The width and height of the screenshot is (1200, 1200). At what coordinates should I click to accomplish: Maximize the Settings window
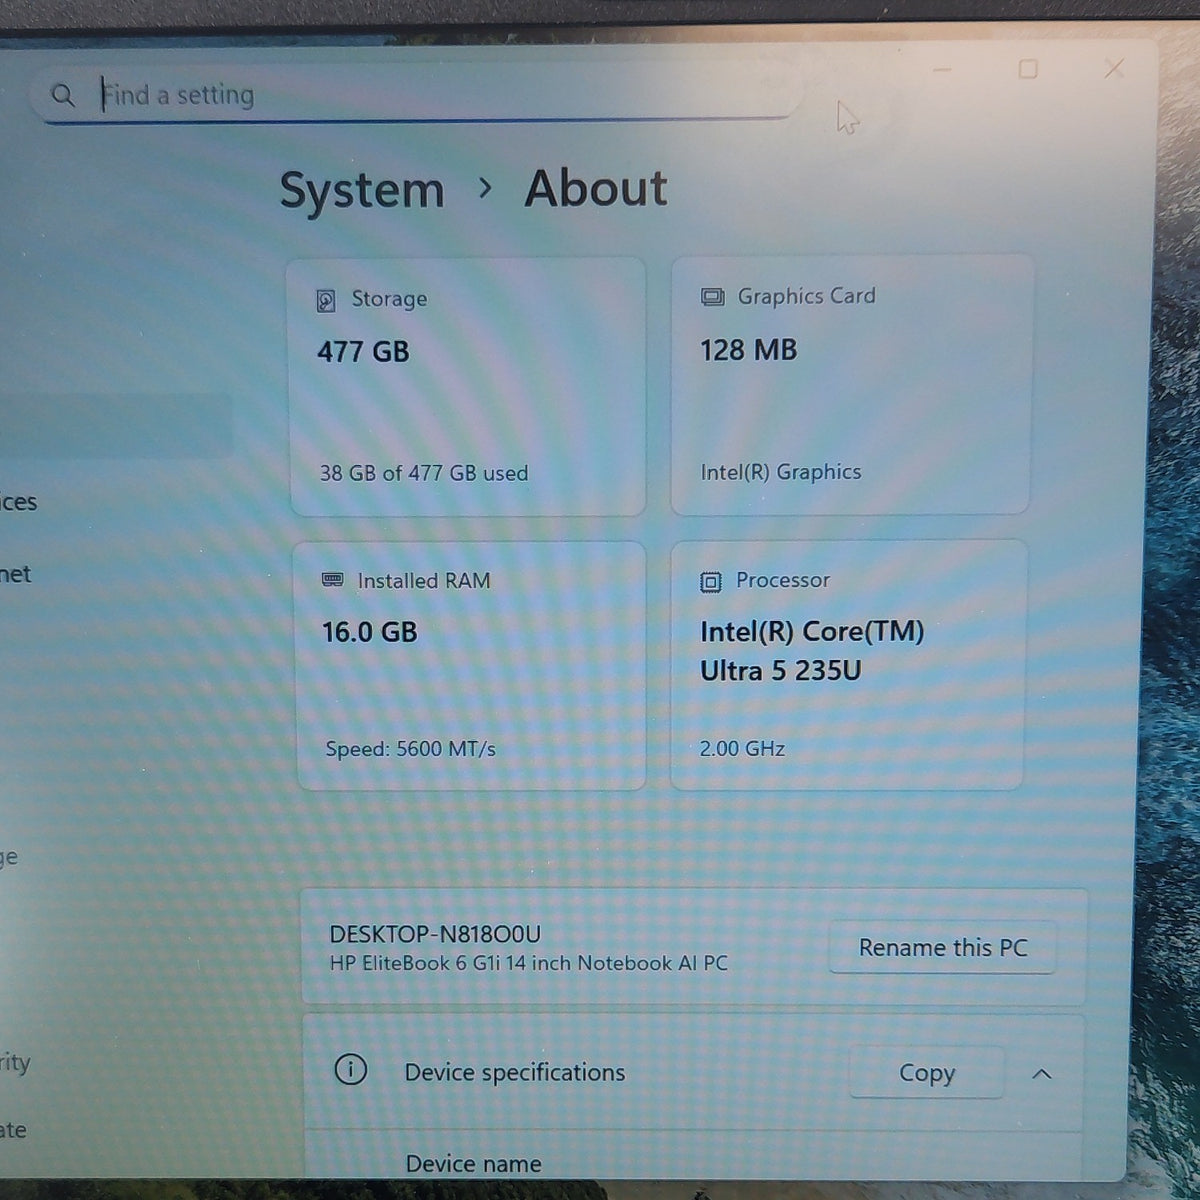(1028, 69)
